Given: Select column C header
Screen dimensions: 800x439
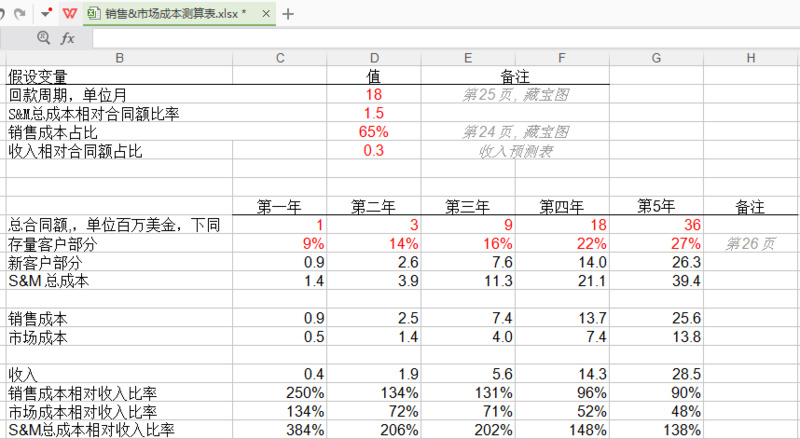Looking at the screenshot, I should click(x=280, y=58).
